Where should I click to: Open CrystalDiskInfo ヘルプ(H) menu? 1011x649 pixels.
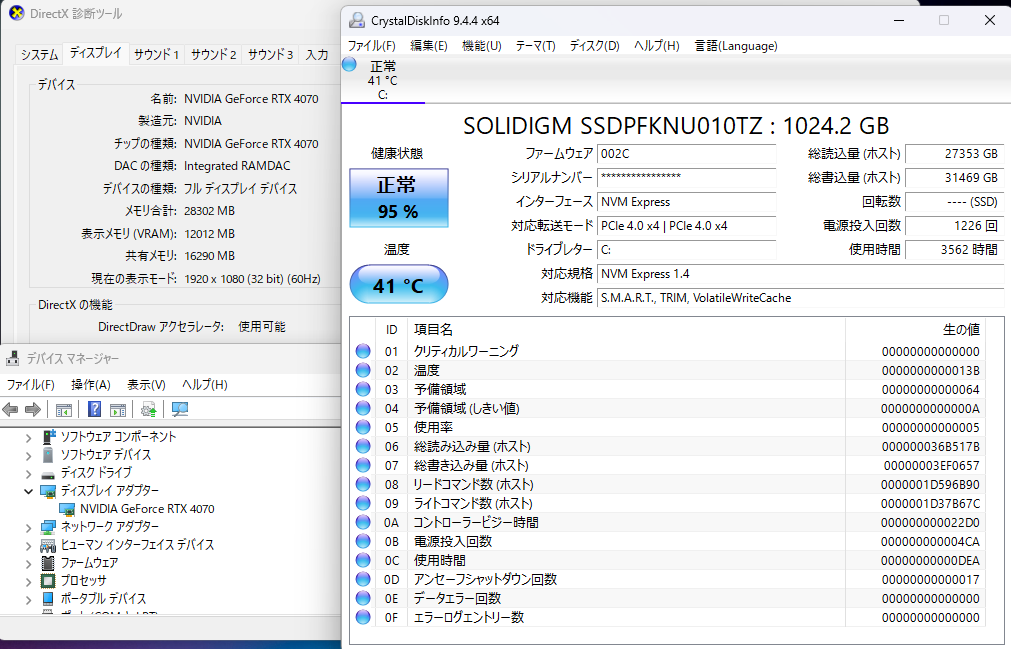656,46
